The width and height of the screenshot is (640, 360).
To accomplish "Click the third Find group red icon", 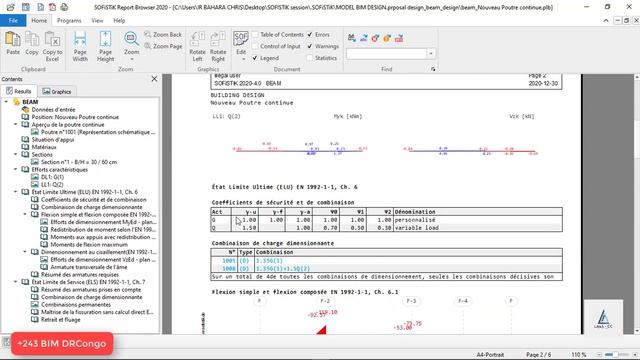I will coord(375,38).
